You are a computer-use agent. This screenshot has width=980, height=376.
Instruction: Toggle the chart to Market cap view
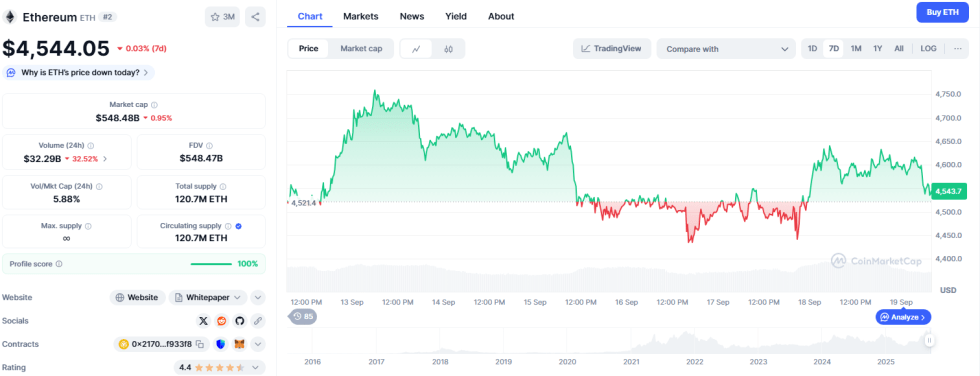(361, 49)
